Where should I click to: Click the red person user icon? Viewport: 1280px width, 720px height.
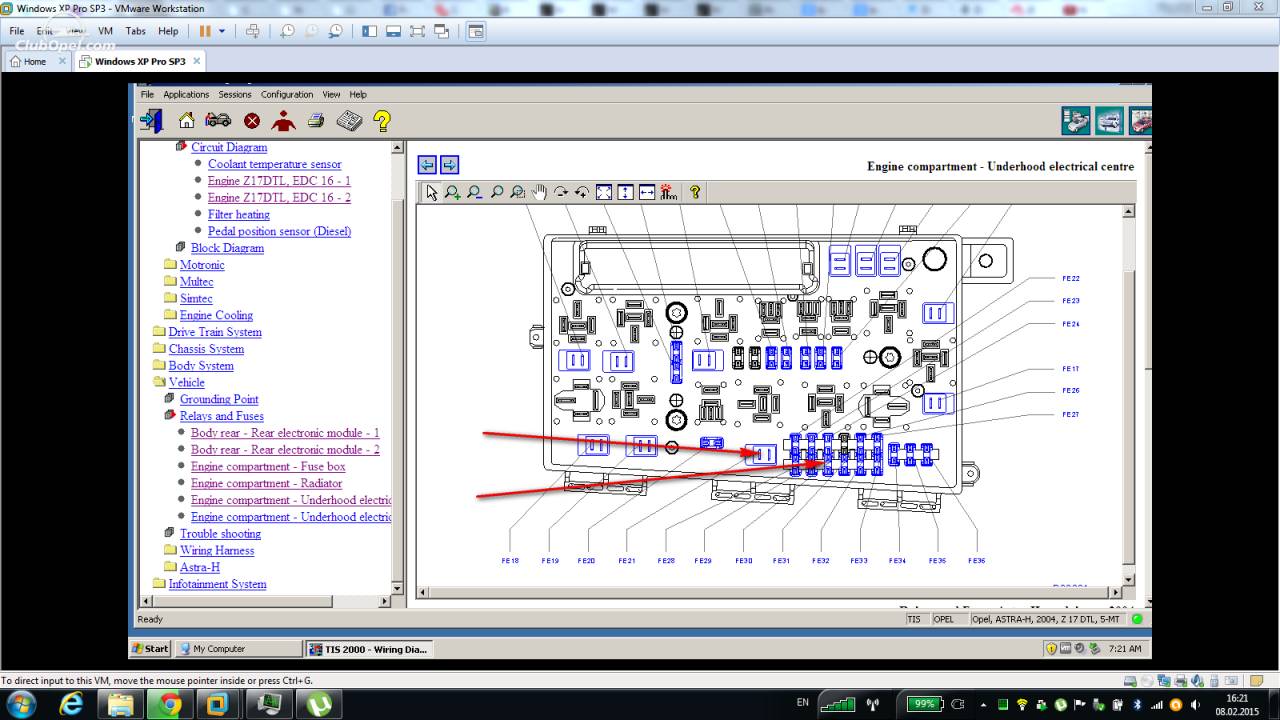click(284, 121)
